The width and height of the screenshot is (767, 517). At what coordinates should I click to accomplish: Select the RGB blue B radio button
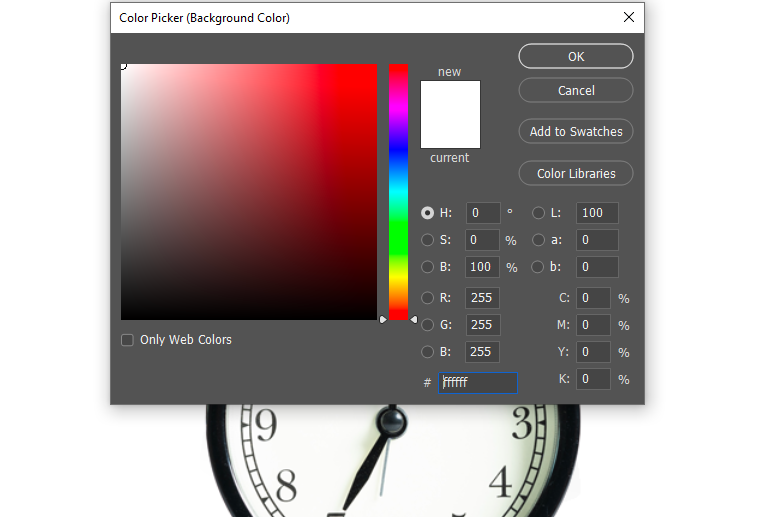click(x=428, y=352)
